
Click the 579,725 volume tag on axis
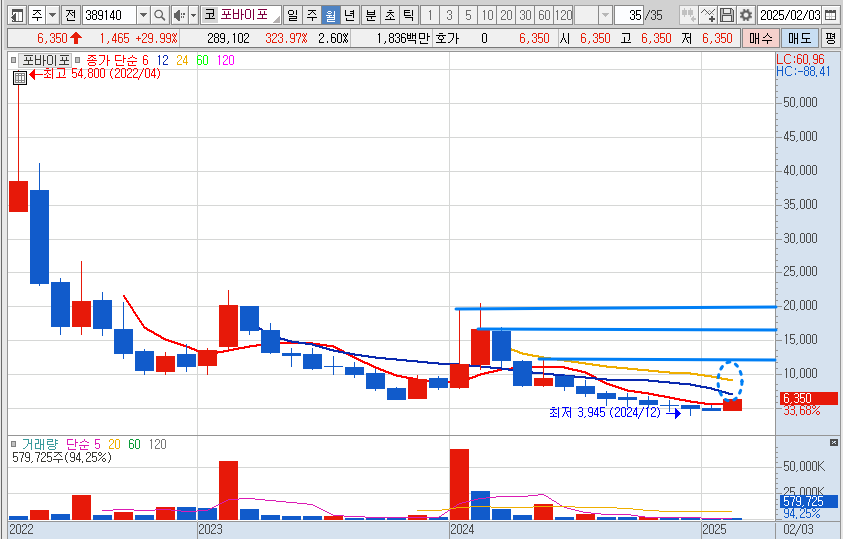(x=808, y=501)
